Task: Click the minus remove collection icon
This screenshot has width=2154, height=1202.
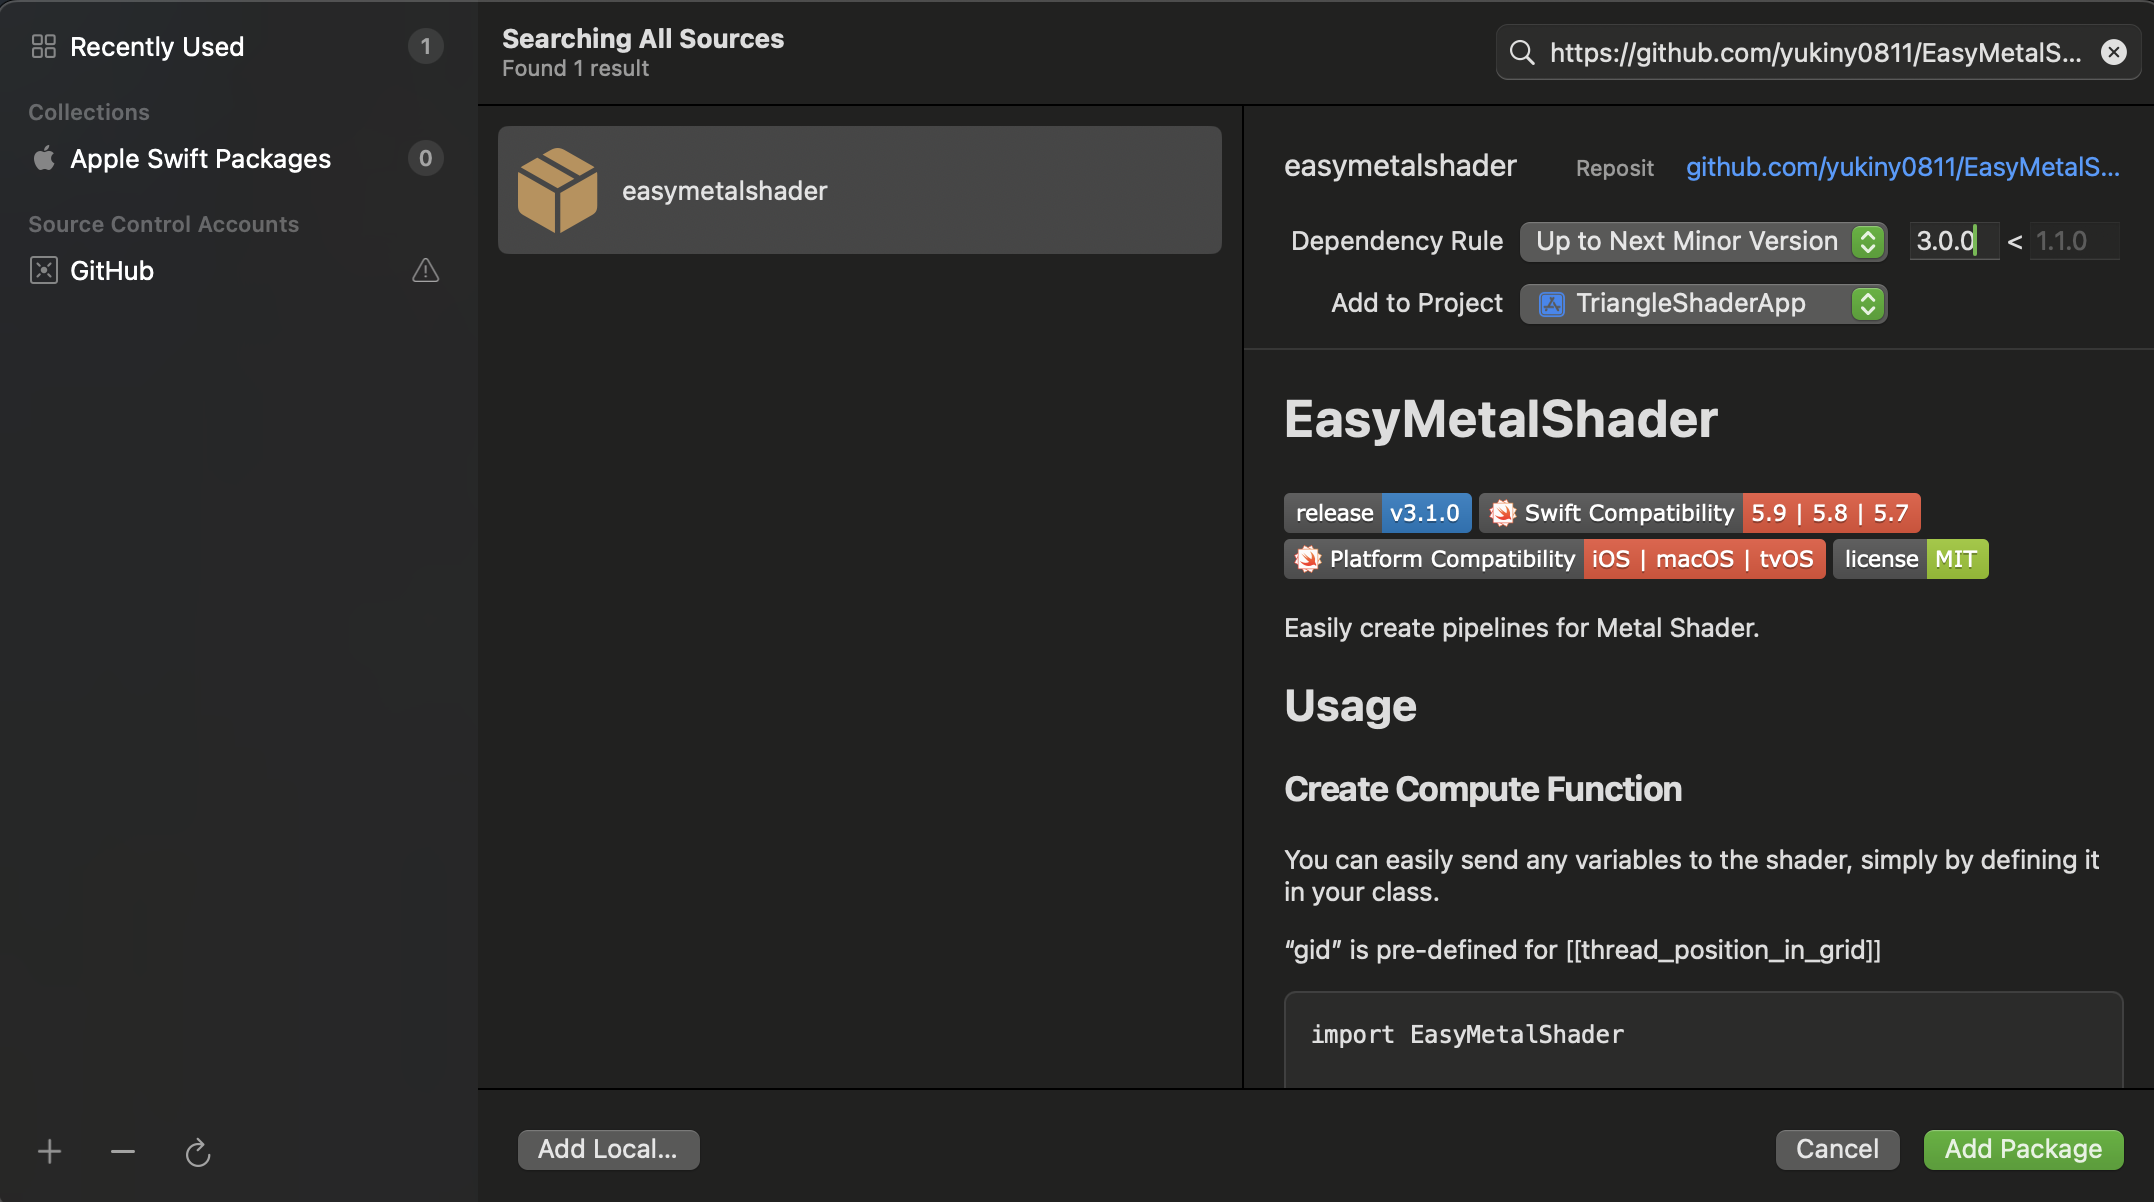Action: click(x=123, y=1152)
